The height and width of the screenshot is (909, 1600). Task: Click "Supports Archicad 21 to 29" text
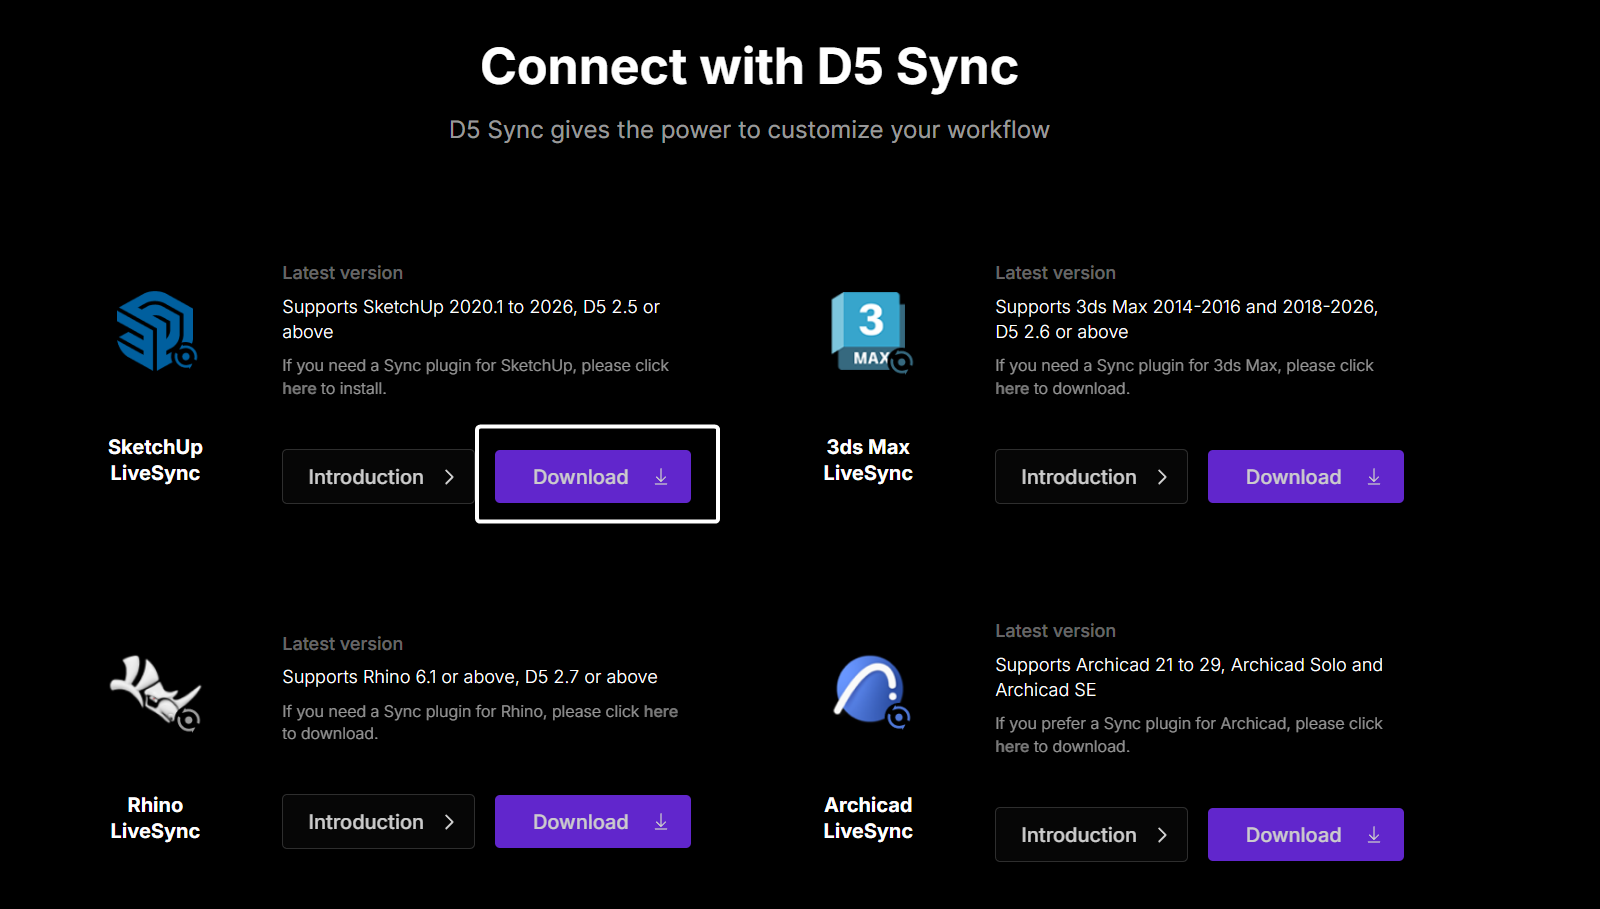1189,677
